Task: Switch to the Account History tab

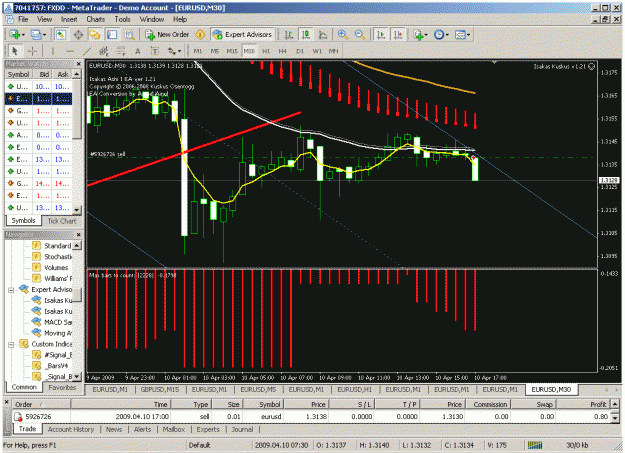Action: (71, 429)
